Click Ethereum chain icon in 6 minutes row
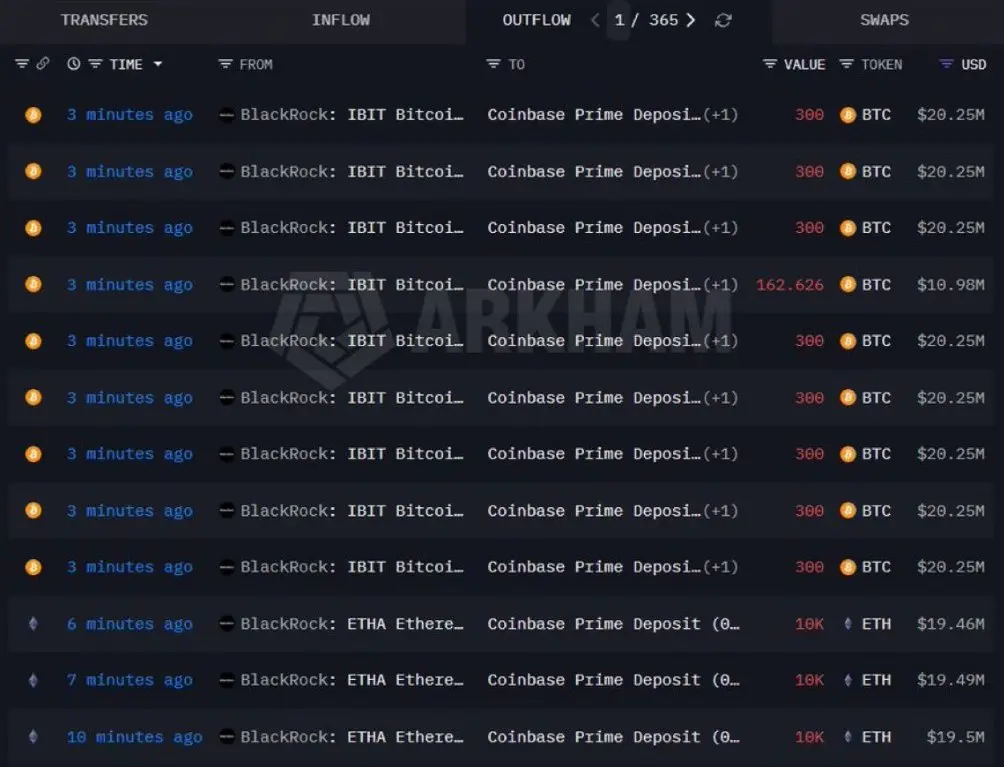The image size is (1004, 767). click(x=33, y=624)
